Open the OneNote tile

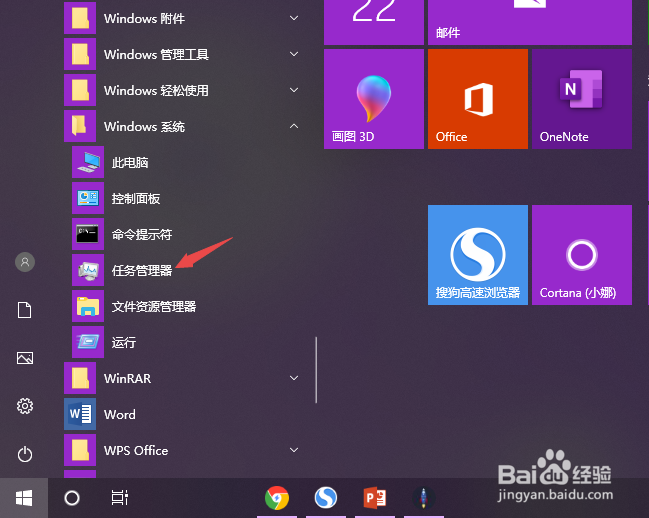click(582, 99)
